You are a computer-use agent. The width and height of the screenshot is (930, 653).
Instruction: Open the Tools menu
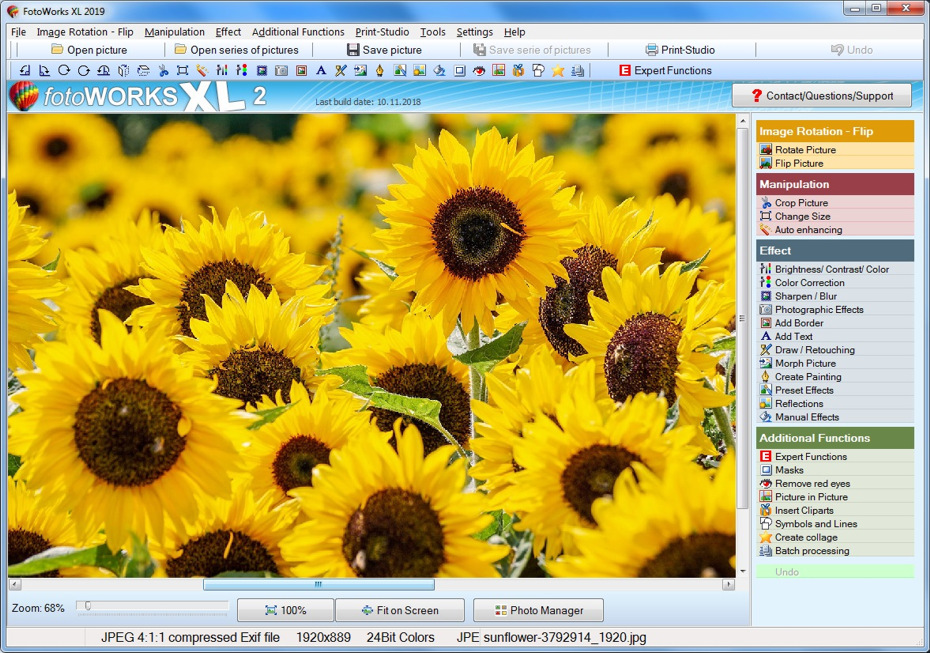[433, 32]
